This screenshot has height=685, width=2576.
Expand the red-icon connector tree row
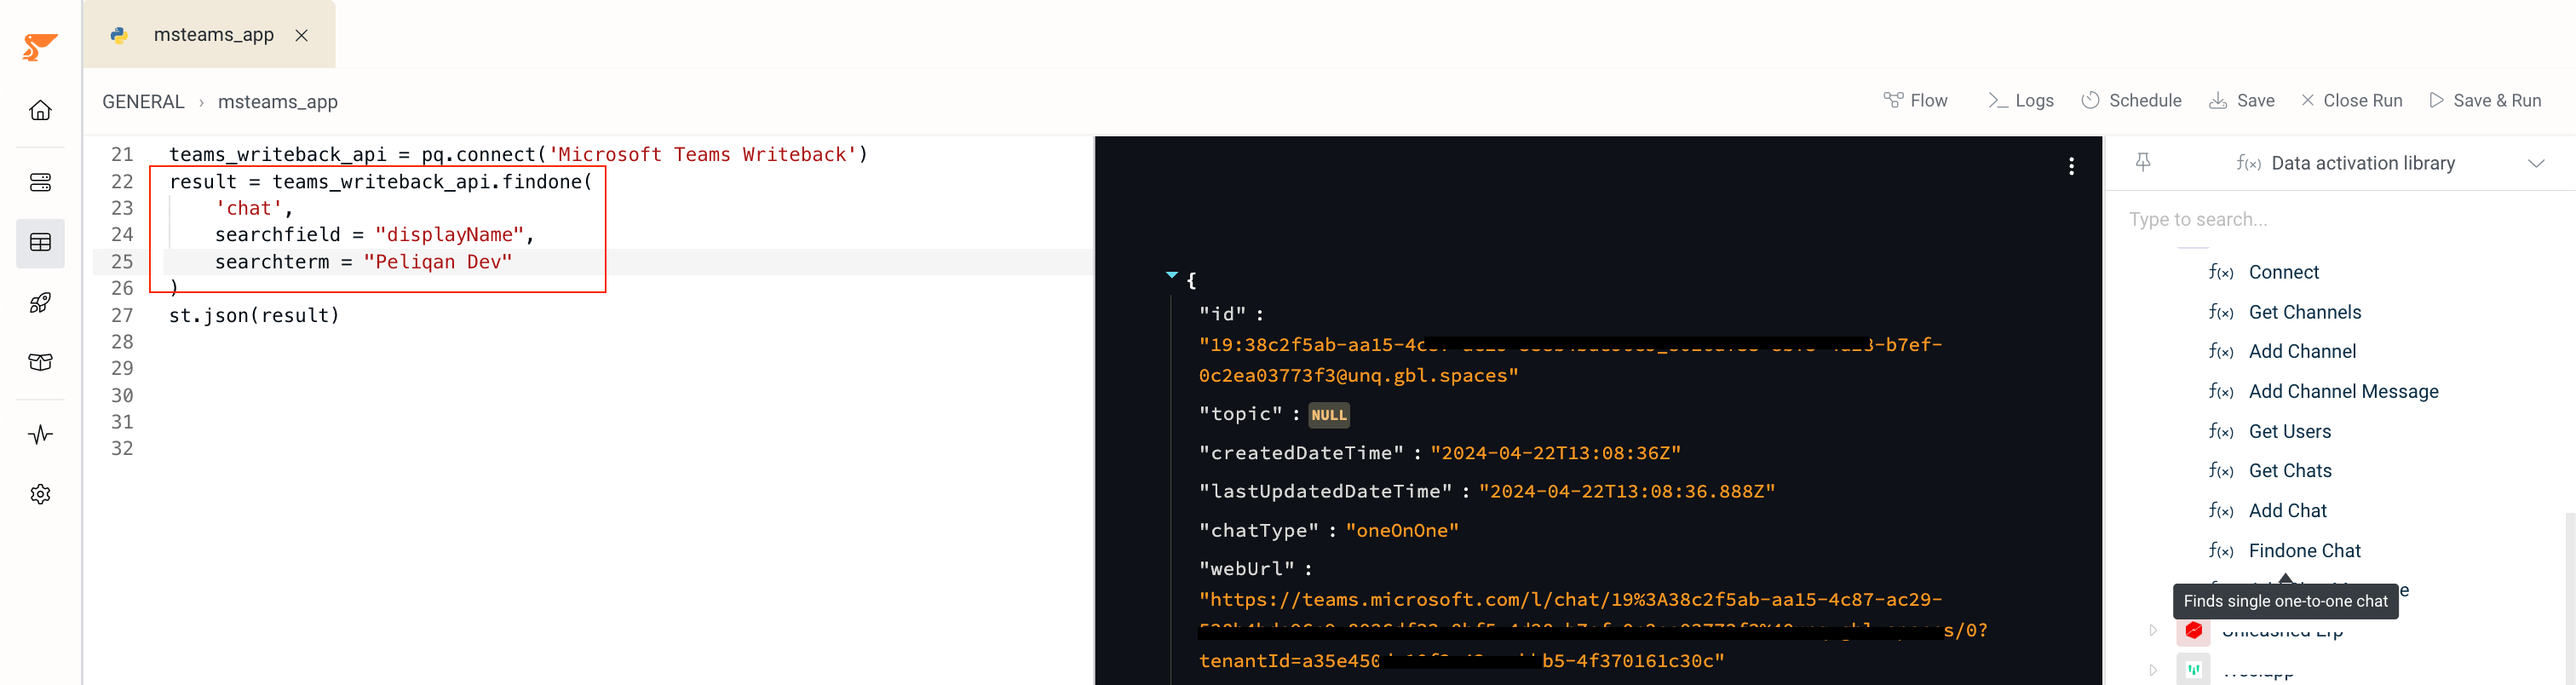coord(2153,630)
